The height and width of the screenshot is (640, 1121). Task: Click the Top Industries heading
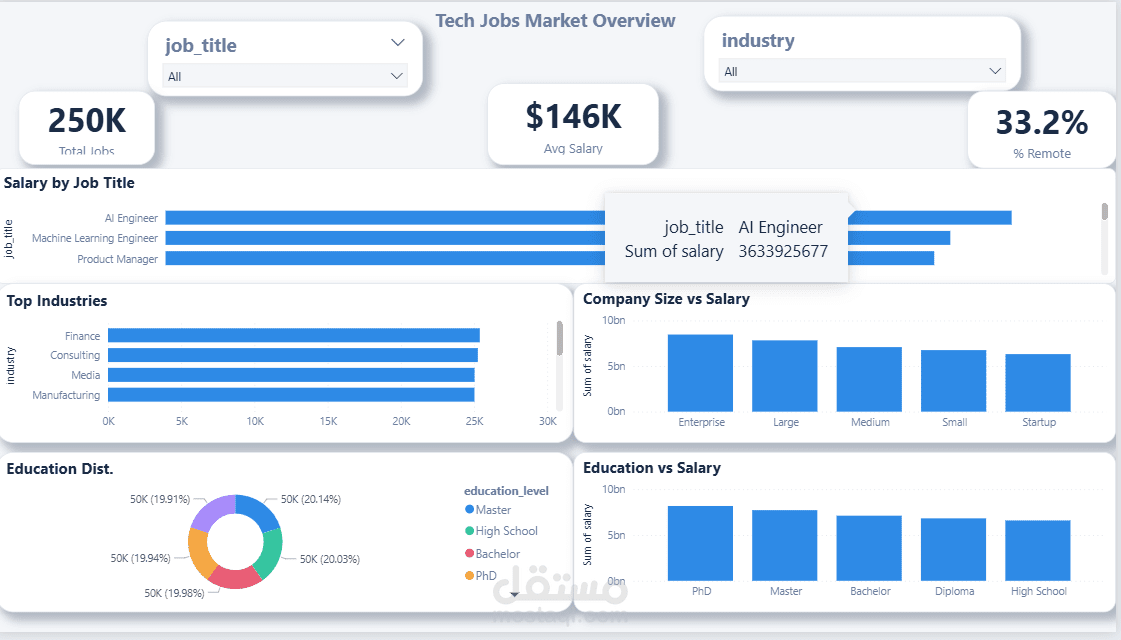[x=57, y=301]
